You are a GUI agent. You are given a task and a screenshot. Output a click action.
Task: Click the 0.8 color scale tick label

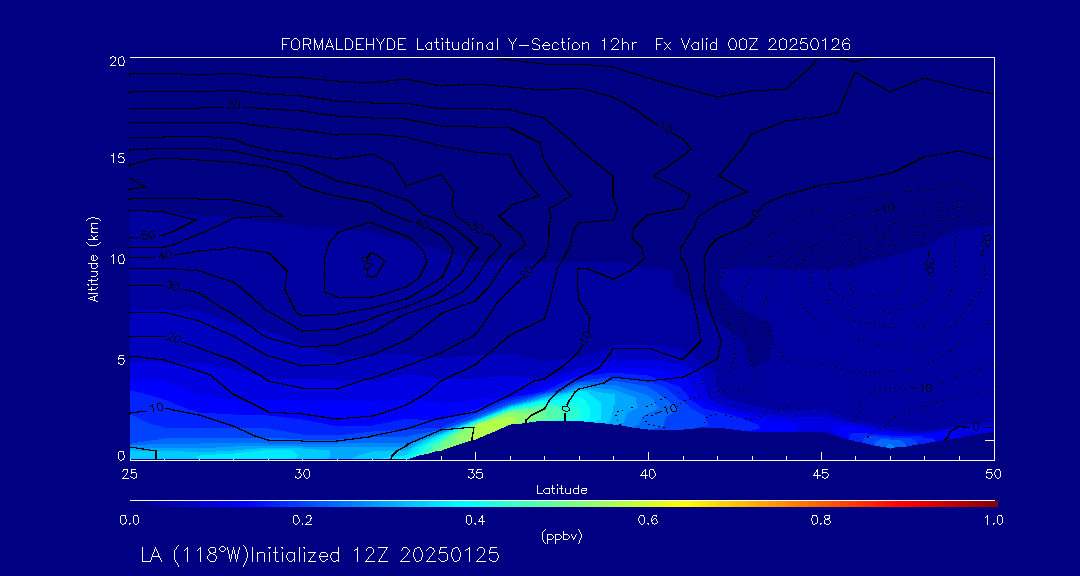[821, 521]
